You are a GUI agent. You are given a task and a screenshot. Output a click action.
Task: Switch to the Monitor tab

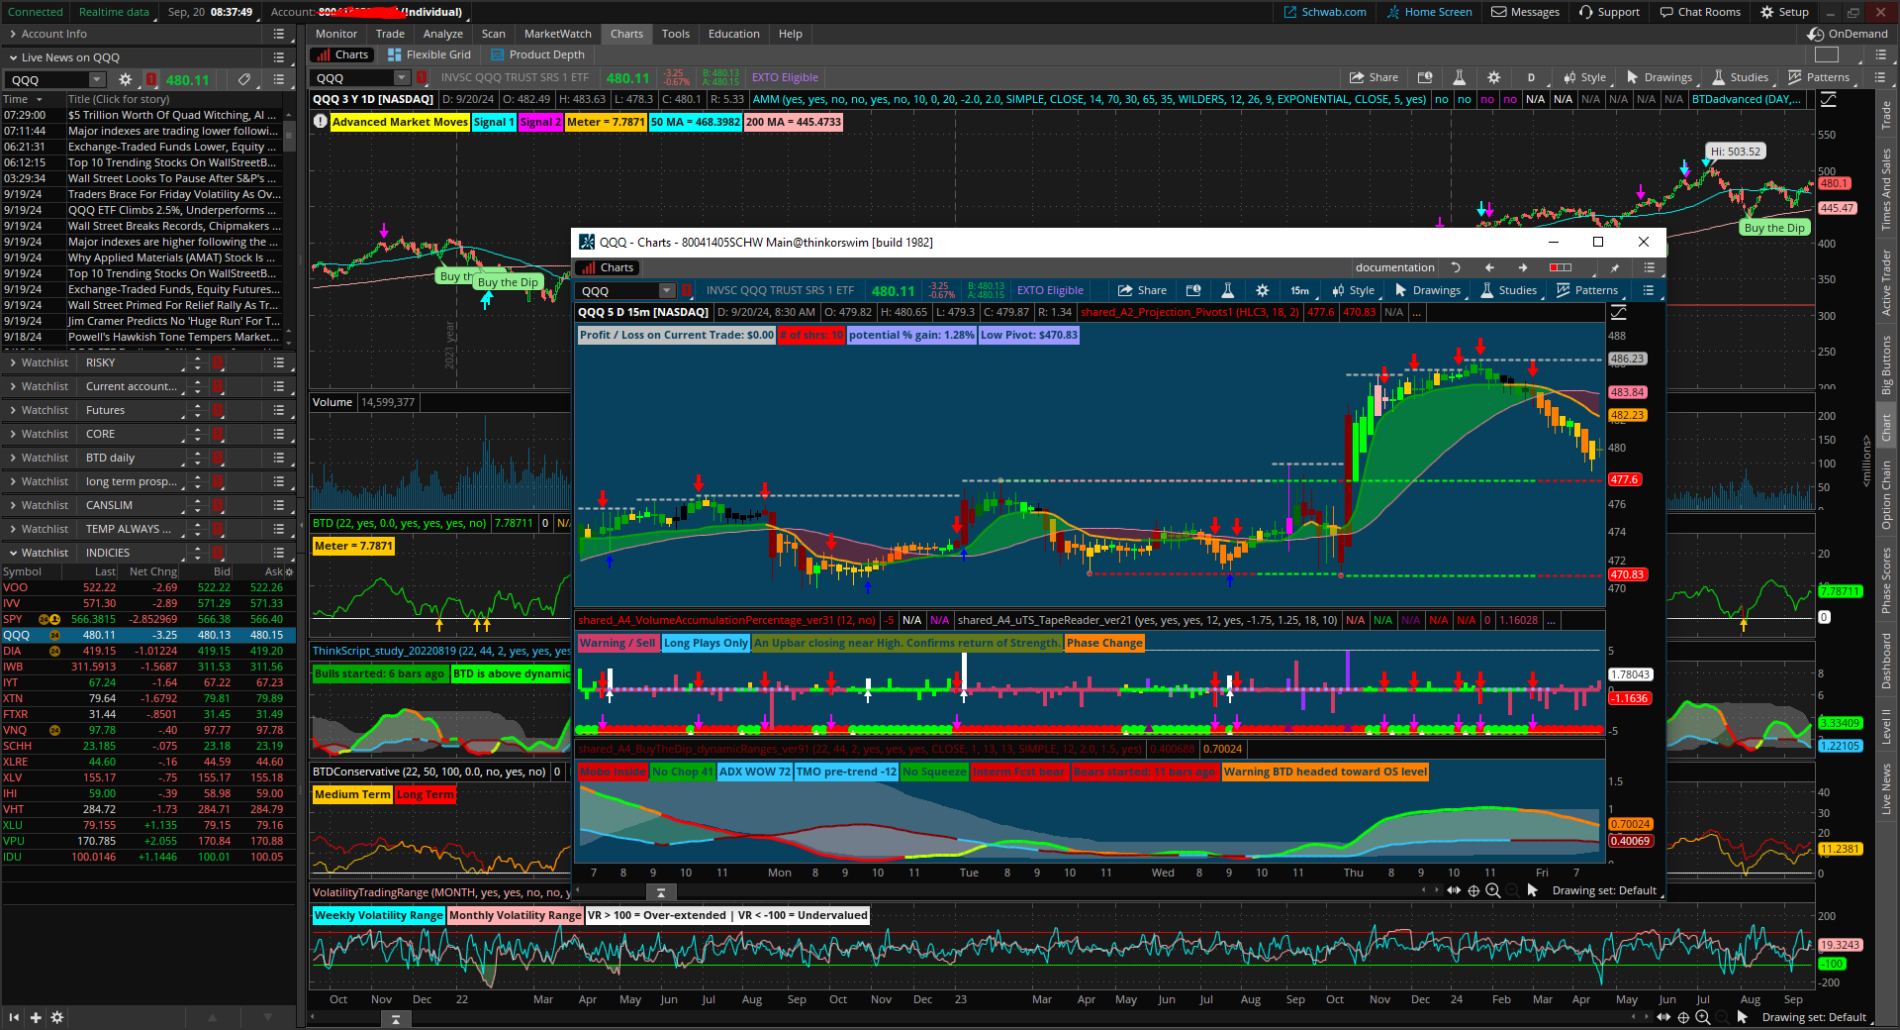336,34
